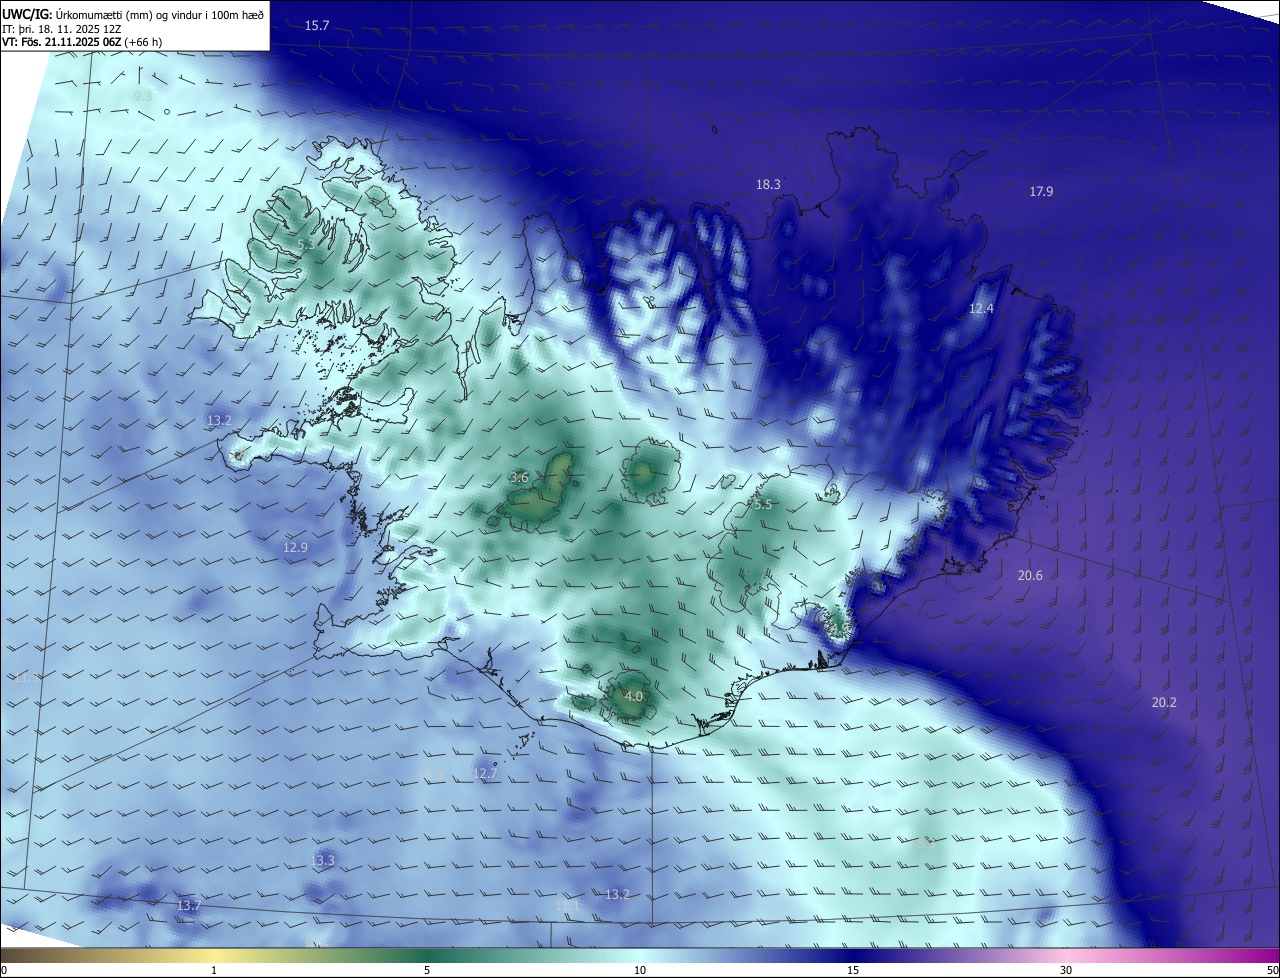Click the '0' tick on the color scale
Screen dimensions: 1280x978
pyautogui.click(x=3, y=970)
